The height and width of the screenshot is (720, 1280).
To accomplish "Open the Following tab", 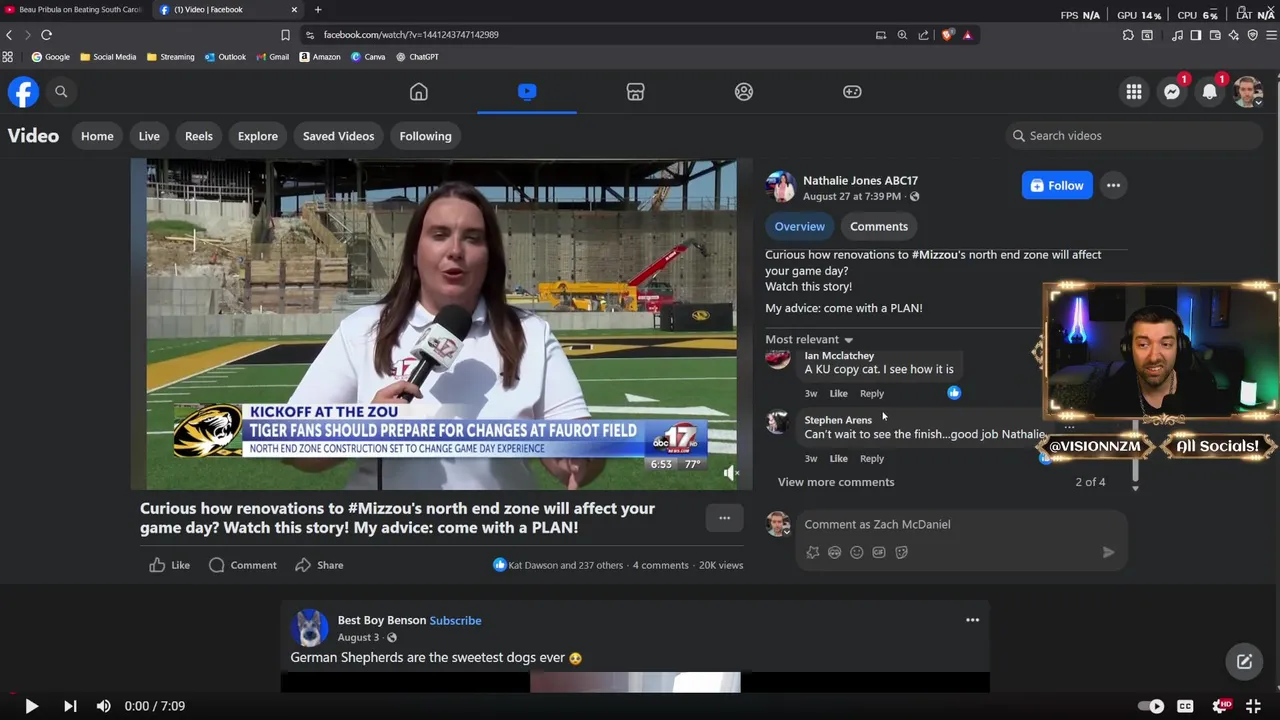I will pos(426,136).
